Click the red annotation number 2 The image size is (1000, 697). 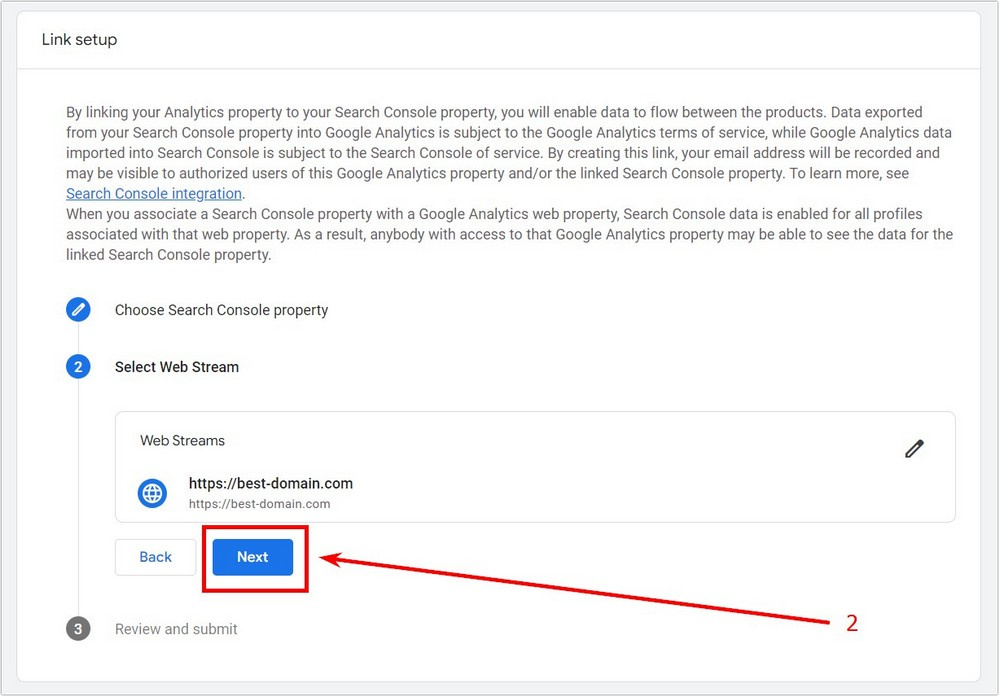pyautogui.click(x=852, y=623)
